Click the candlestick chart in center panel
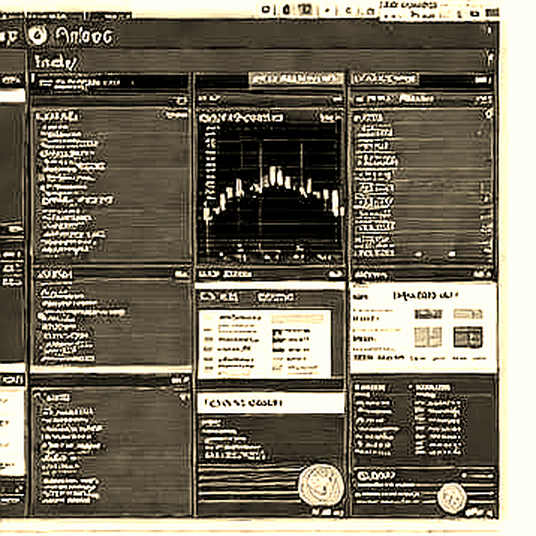This screenshot has width=536, height=536. 271,190
